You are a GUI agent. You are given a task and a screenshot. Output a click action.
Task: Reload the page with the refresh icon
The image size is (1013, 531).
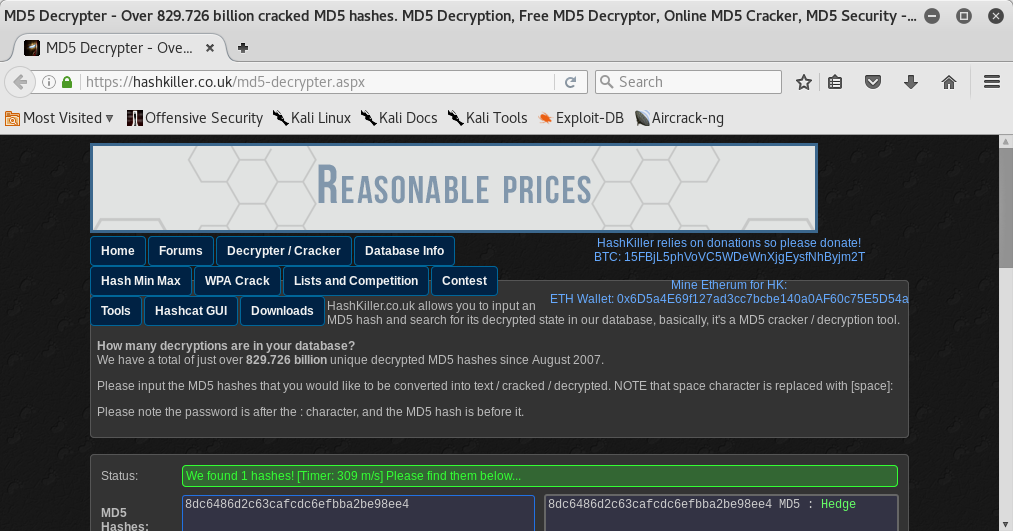(570, 82)
